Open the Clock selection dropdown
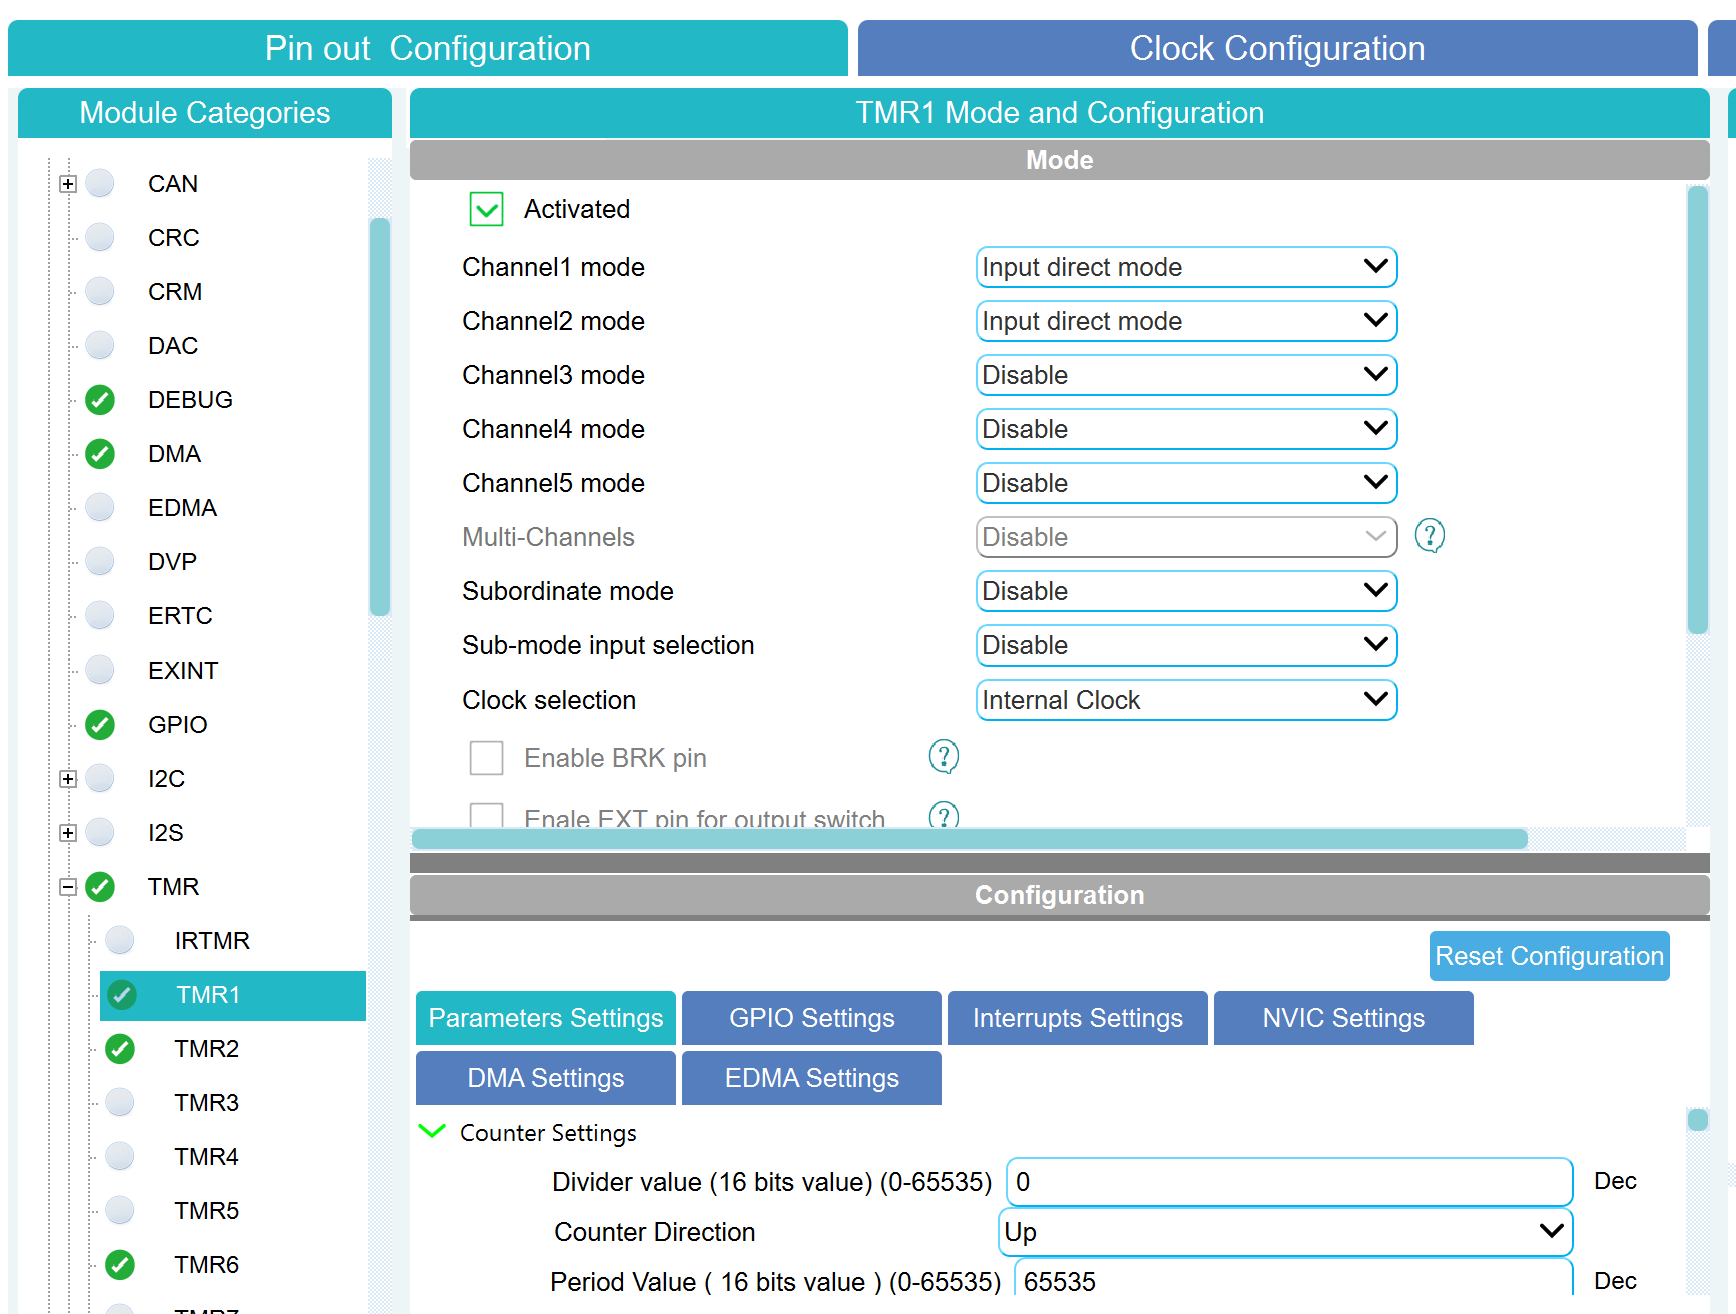 click(1186, 700)
